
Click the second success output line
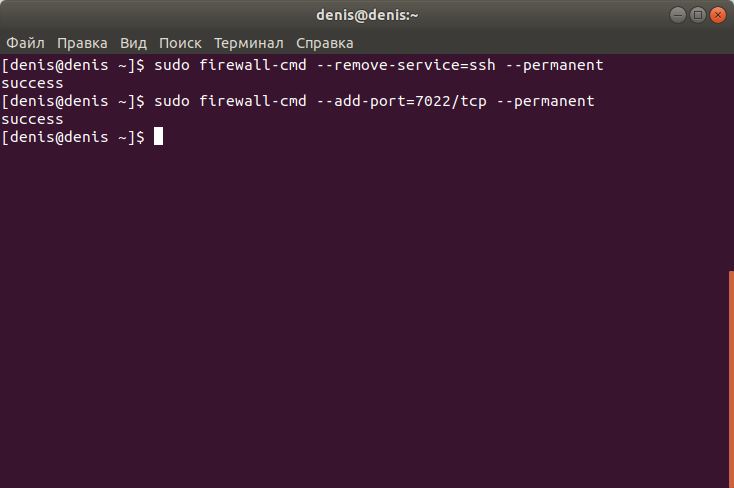click(x=32, y=119)
